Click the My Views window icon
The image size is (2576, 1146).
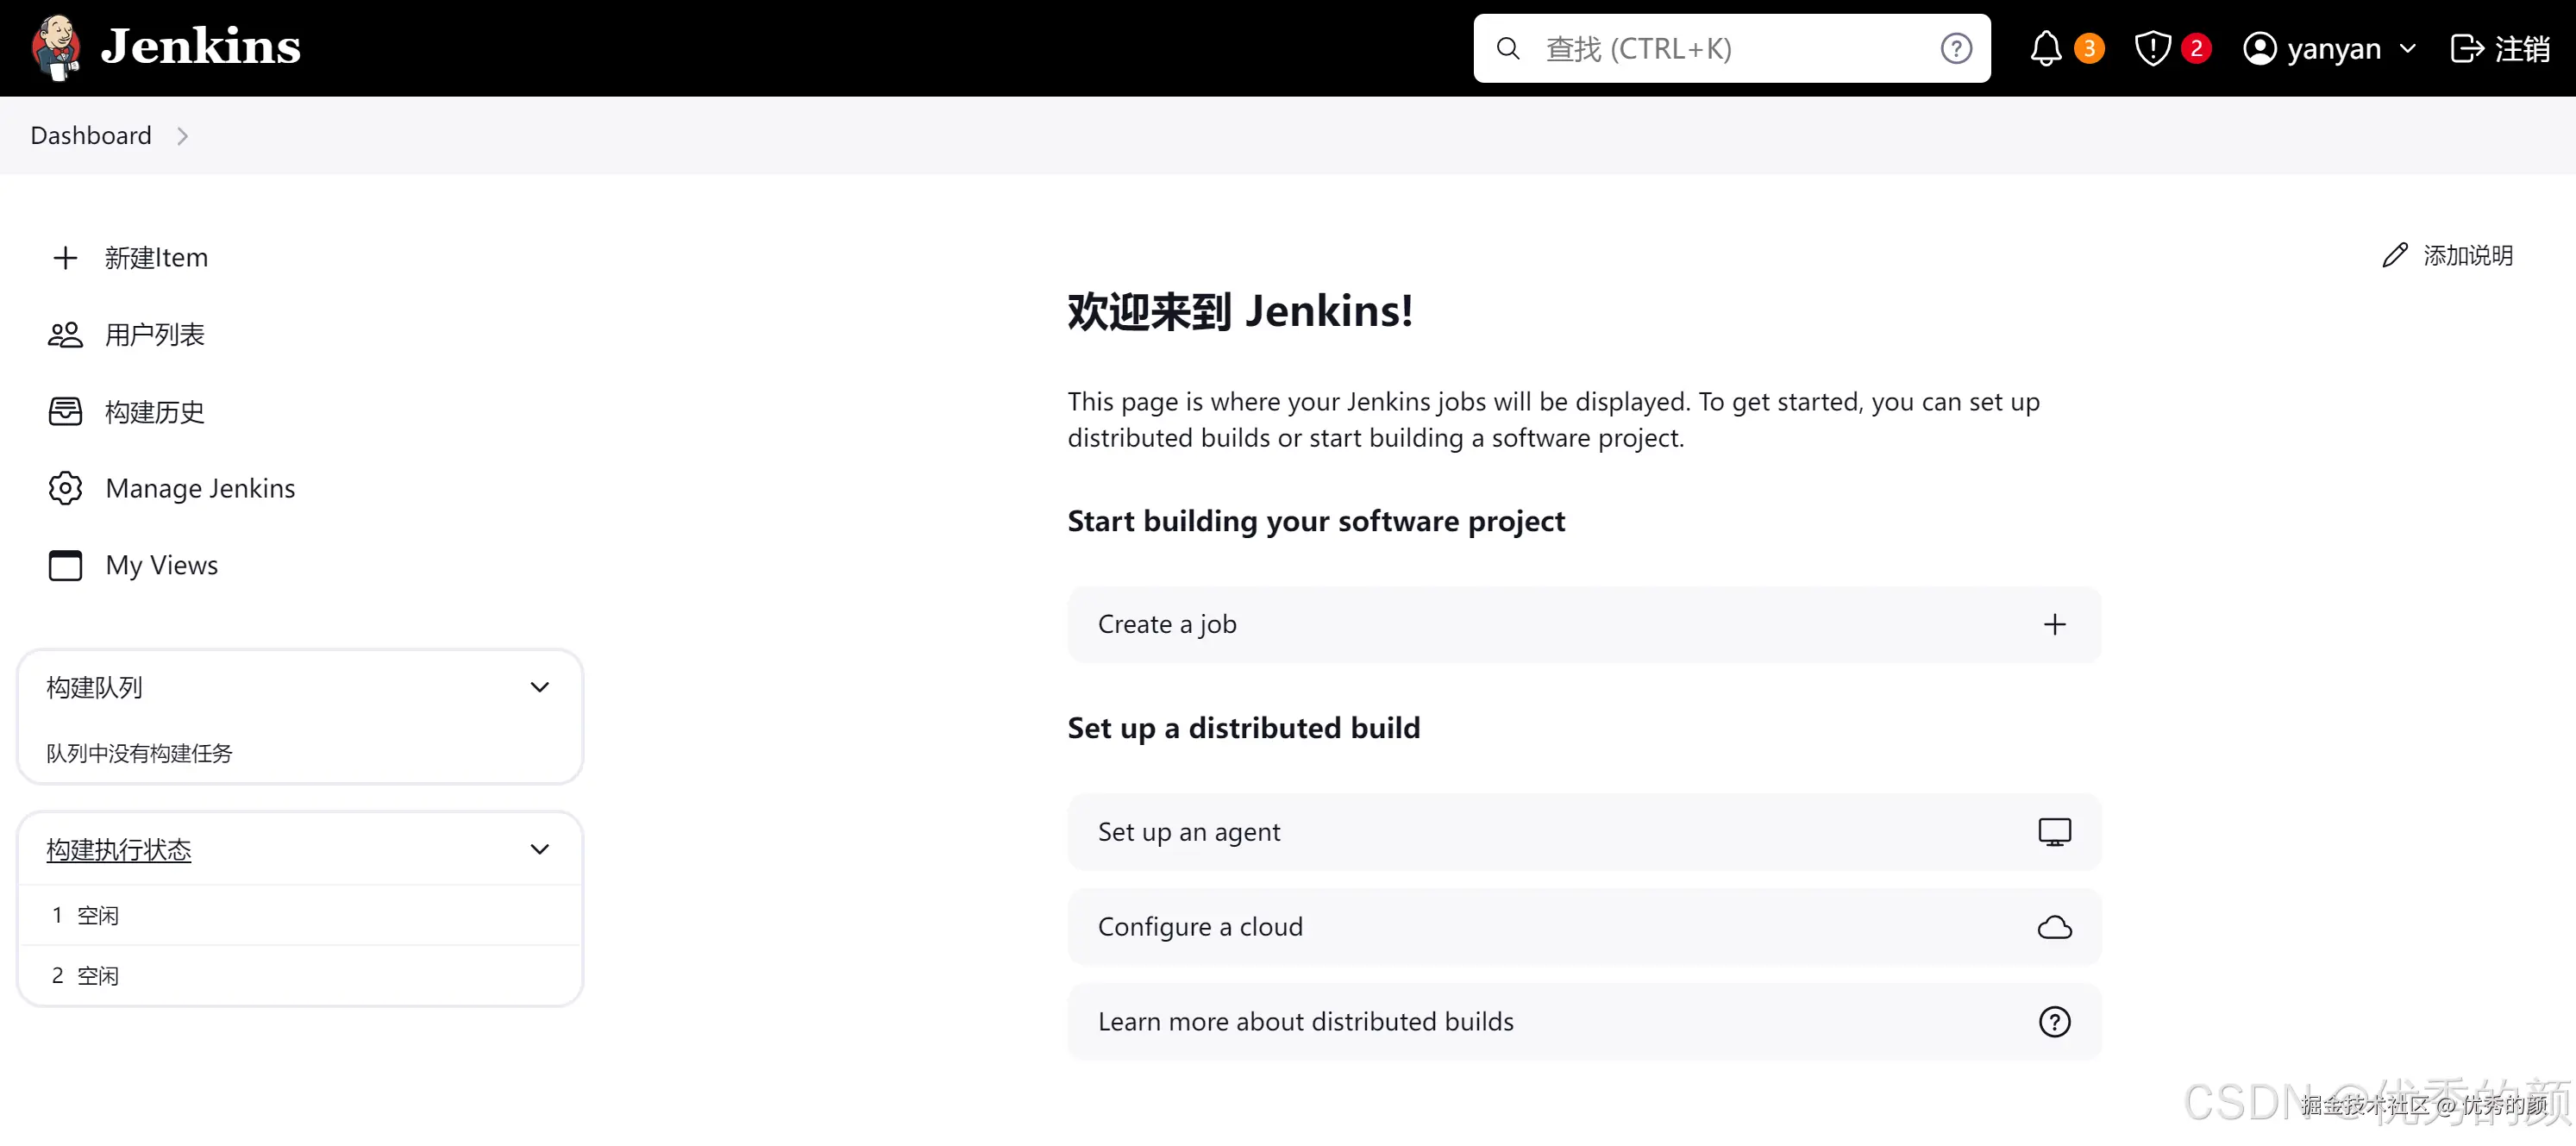tap(65, 565)
